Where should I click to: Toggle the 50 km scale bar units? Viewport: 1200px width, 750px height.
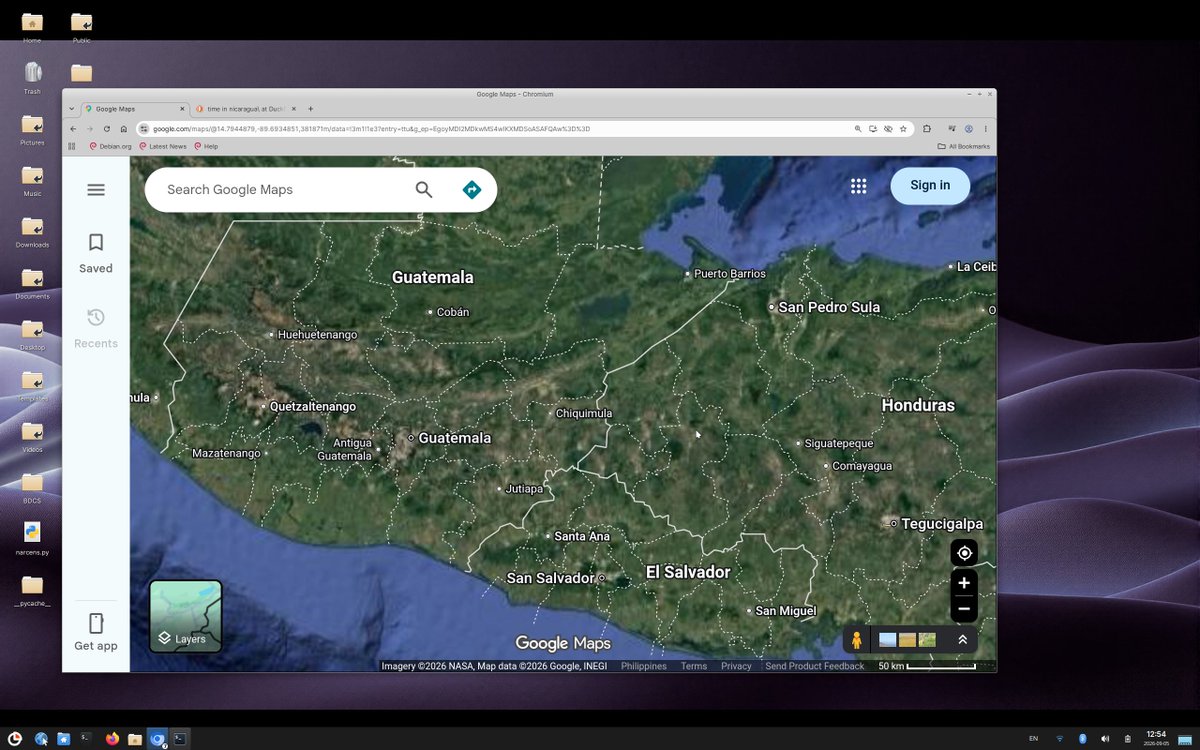point(927,666)
